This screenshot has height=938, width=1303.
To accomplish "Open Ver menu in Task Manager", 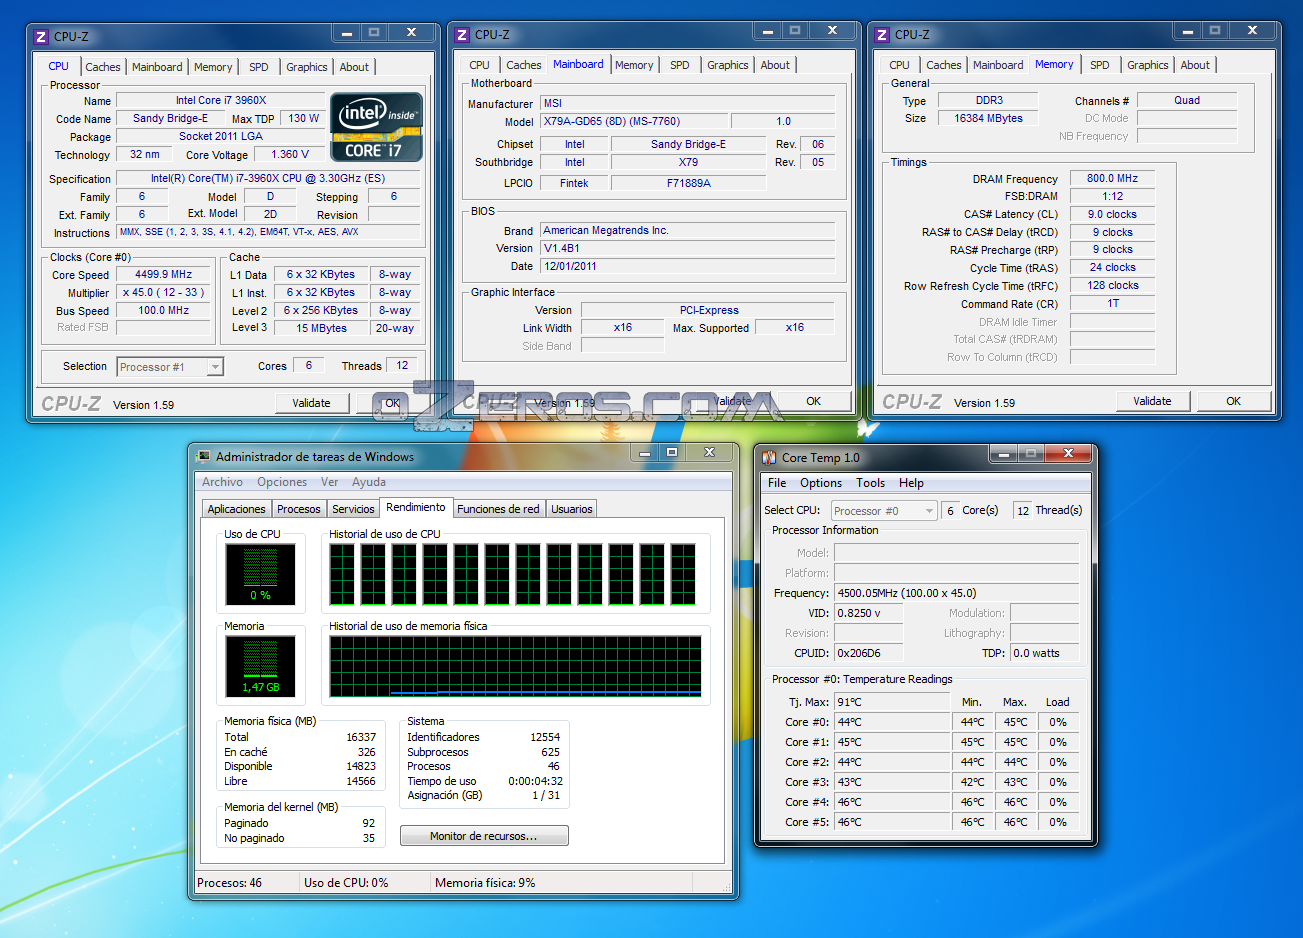I will coord(329,482).
